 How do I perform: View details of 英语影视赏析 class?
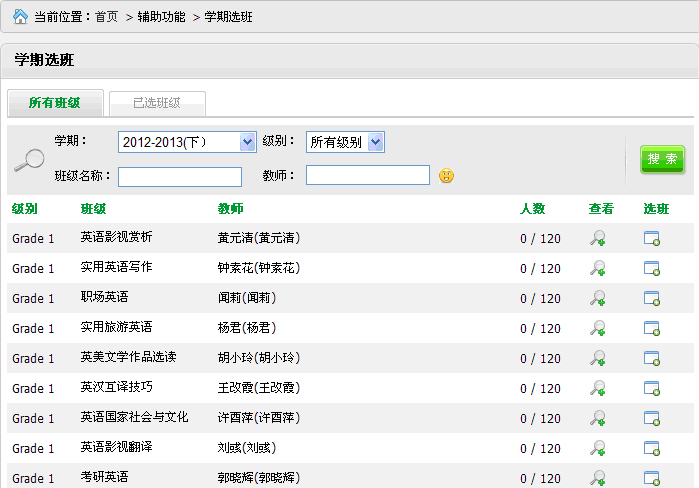tap(598, 238)
